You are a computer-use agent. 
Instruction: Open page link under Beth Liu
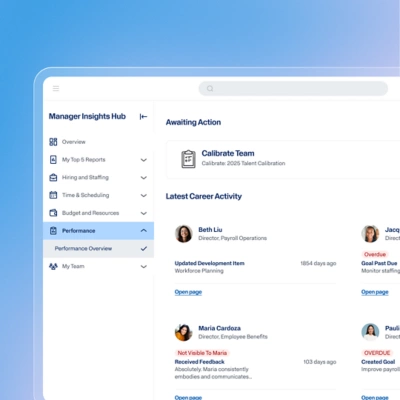pos(188,292)
